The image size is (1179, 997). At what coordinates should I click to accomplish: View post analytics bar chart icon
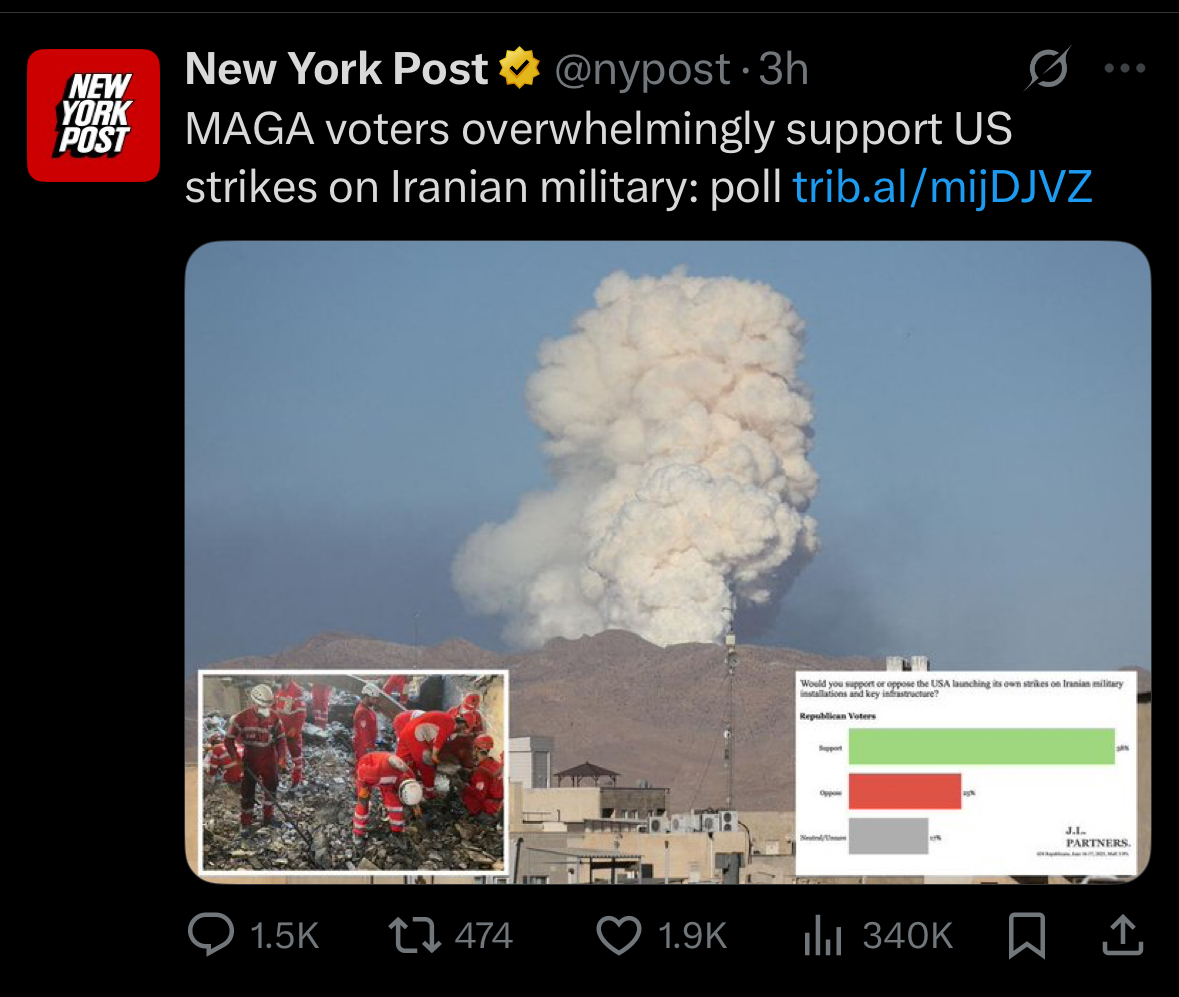pyautogui.click(x=823, y=935)
